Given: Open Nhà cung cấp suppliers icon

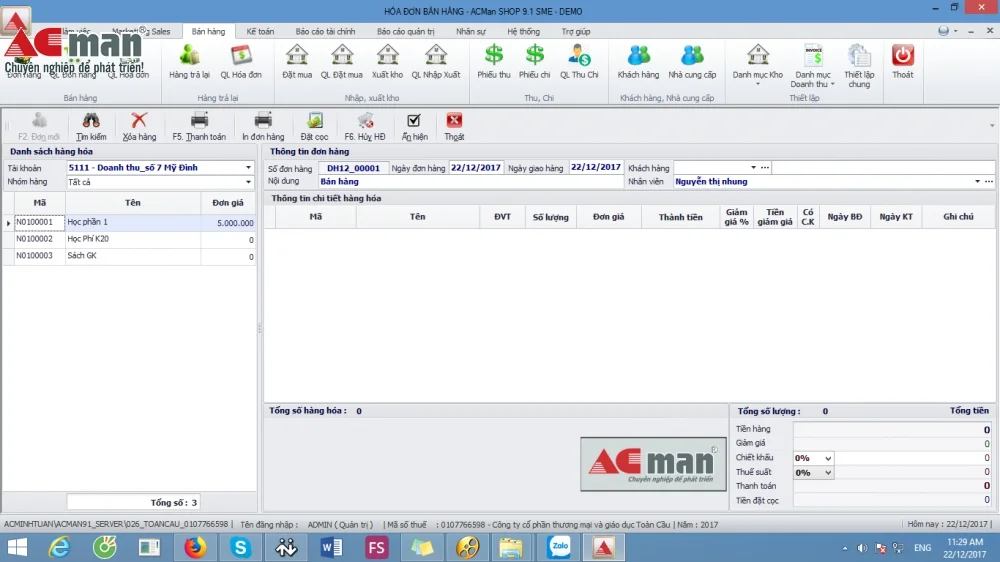Looking at the screenshot, I should [692, 62].
